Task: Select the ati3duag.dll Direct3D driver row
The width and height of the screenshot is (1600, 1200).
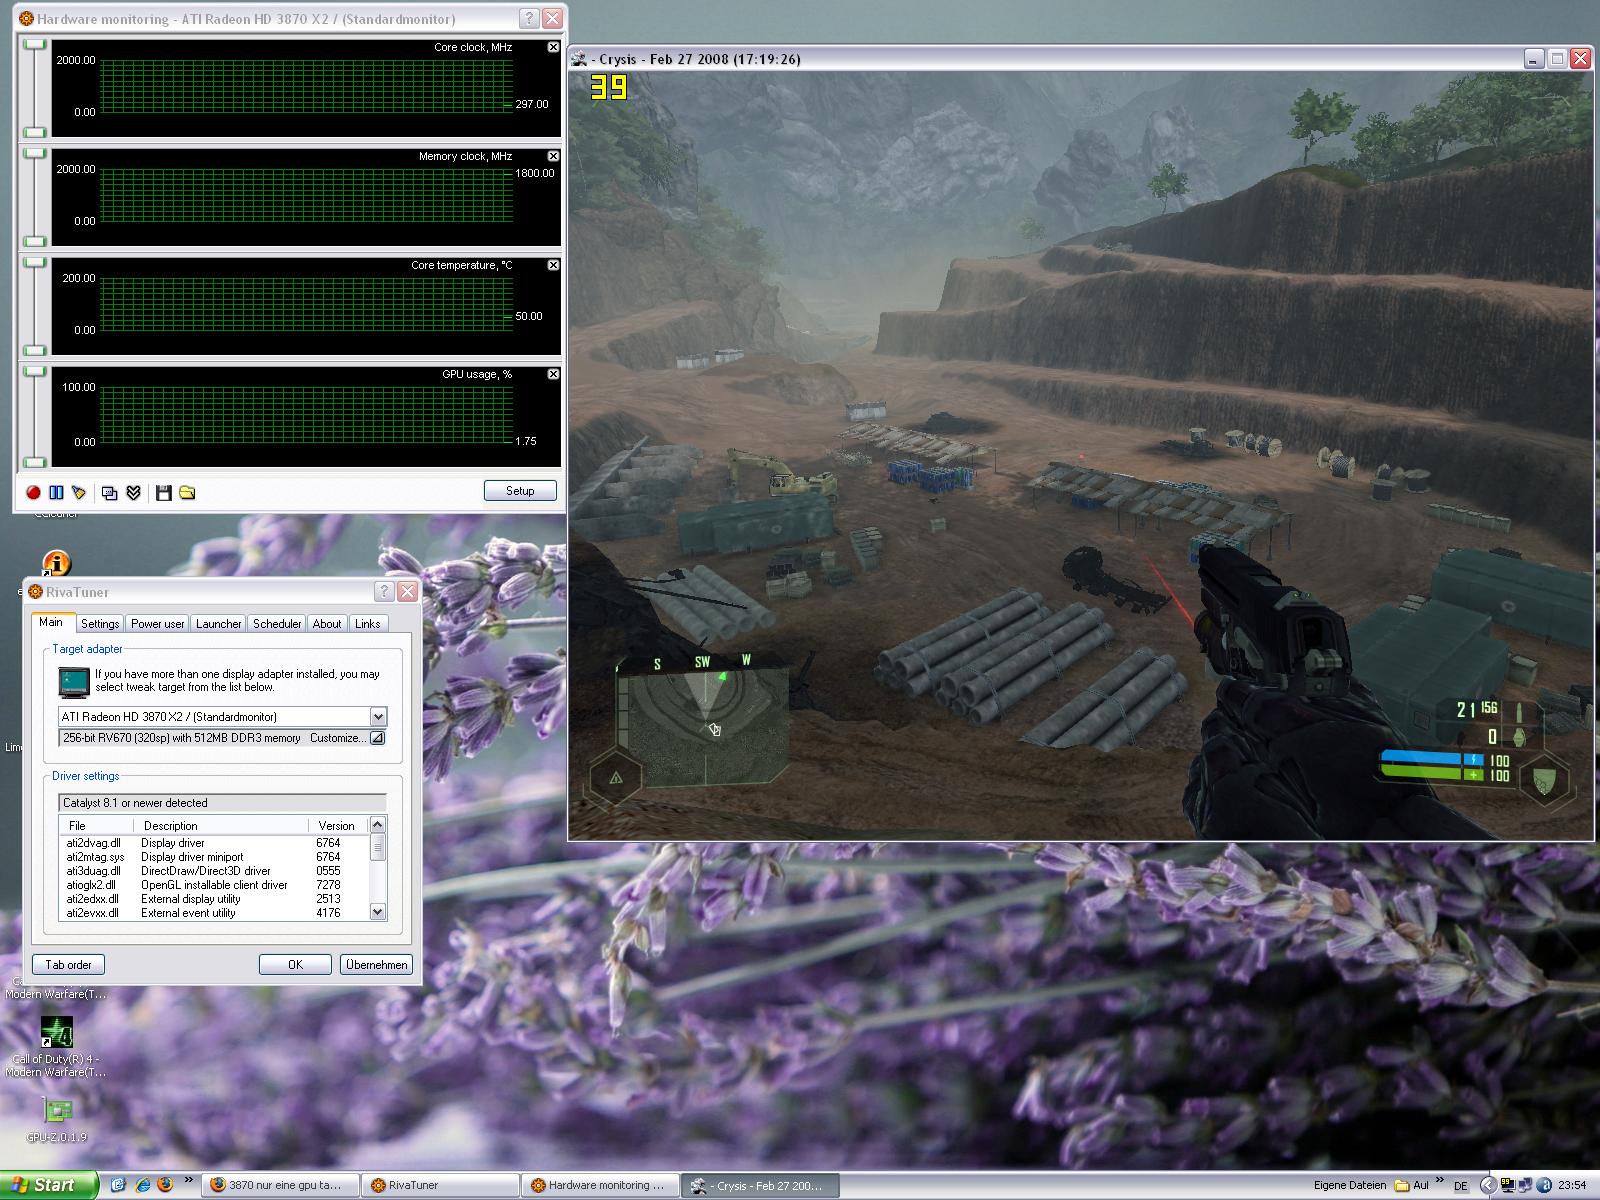Action: [x=214, y=871]
